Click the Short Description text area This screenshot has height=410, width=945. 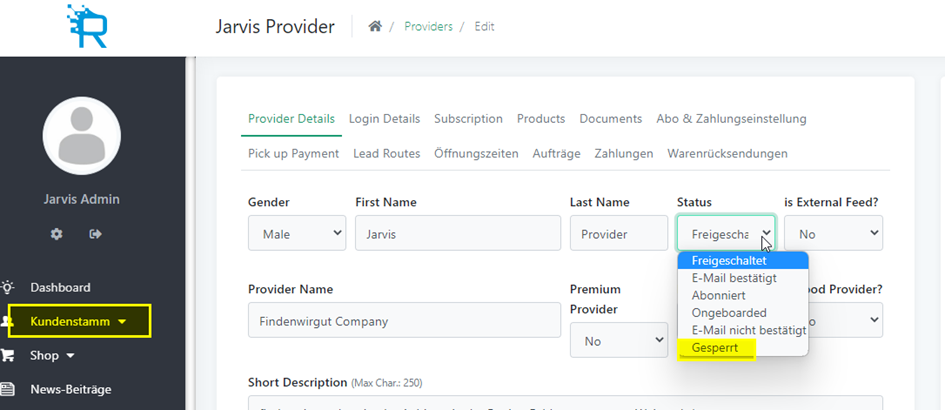click(x=565, y=403)
